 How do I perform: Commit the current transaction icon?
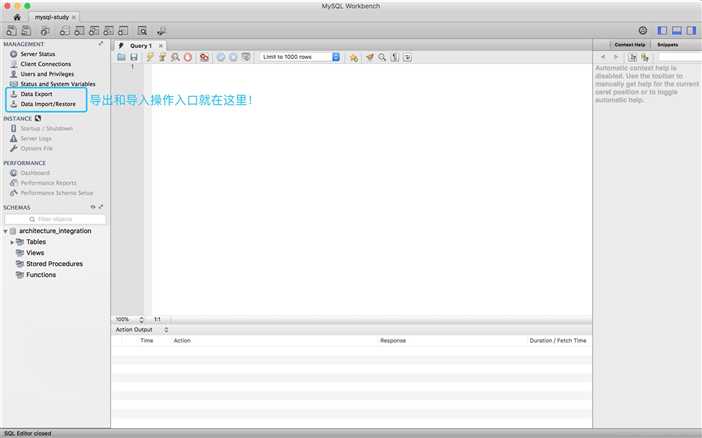[221, 57]
